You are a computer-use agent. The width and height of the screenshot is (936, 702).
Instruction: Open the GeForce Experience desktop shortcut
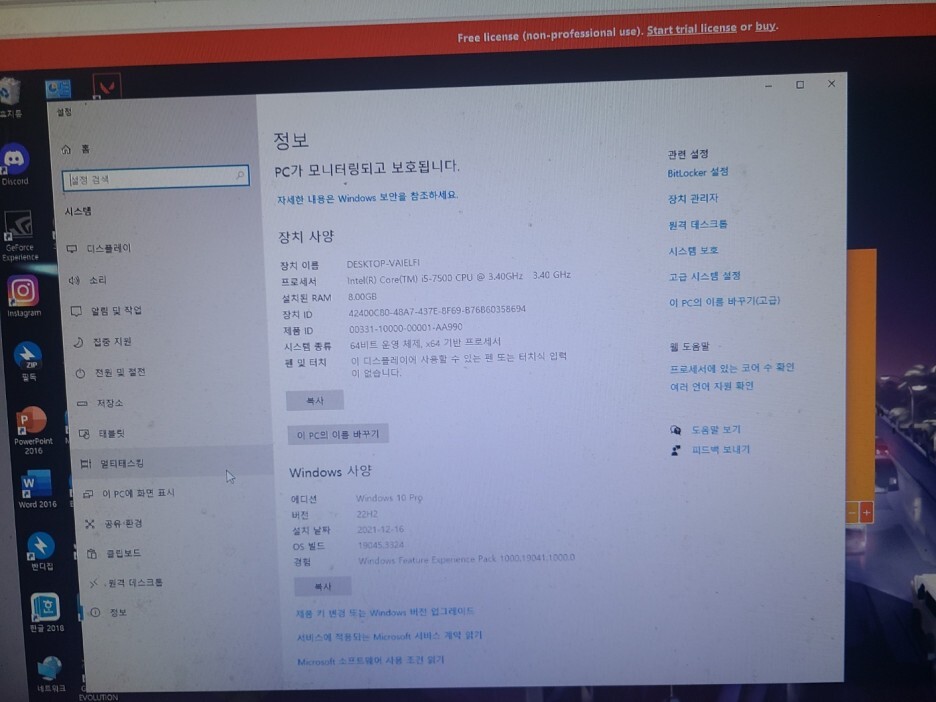tap(19, 235)
